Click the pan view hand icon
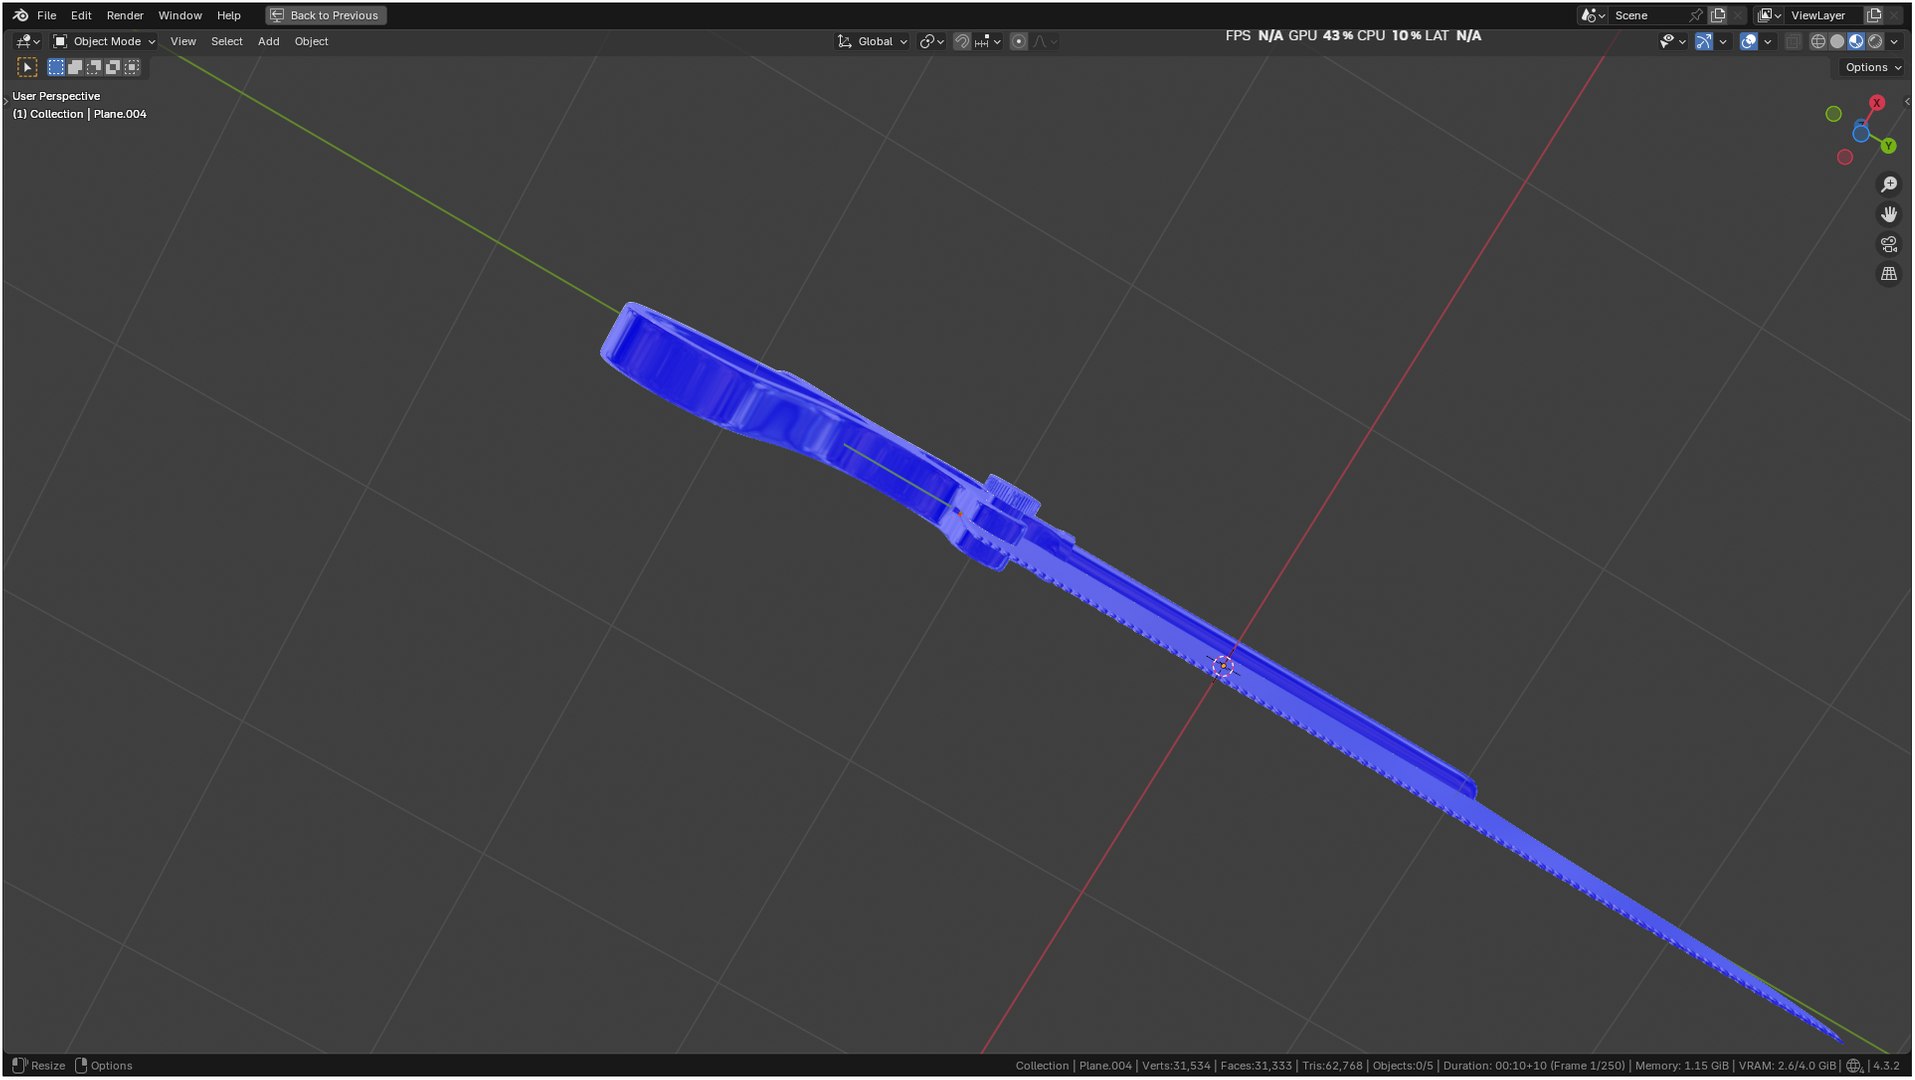The height and width of the screenshot is (1080, 1915). 1889,214
